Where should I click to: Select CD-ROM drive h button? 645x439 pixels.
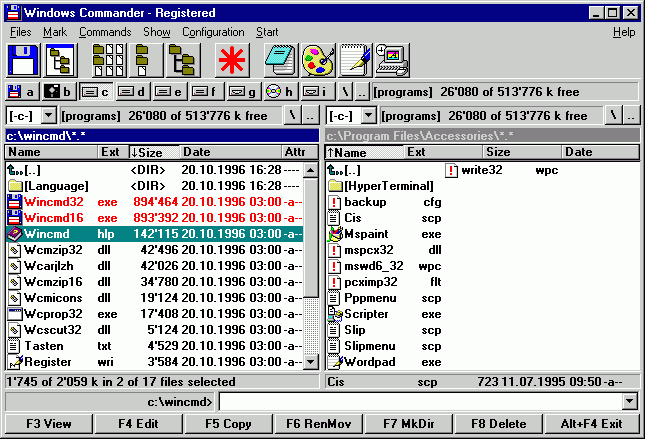pyautogui.click(x=281, y=92)
